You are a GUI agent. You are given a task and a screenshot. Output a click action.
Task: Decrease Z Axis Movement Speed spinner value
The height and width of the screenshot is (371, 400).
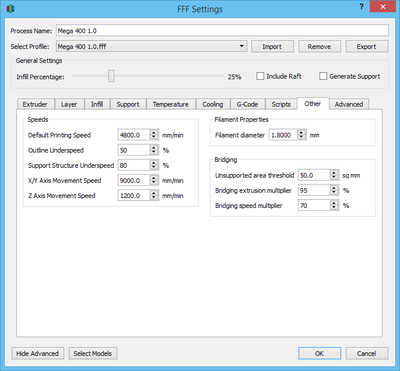click(154, 198)
